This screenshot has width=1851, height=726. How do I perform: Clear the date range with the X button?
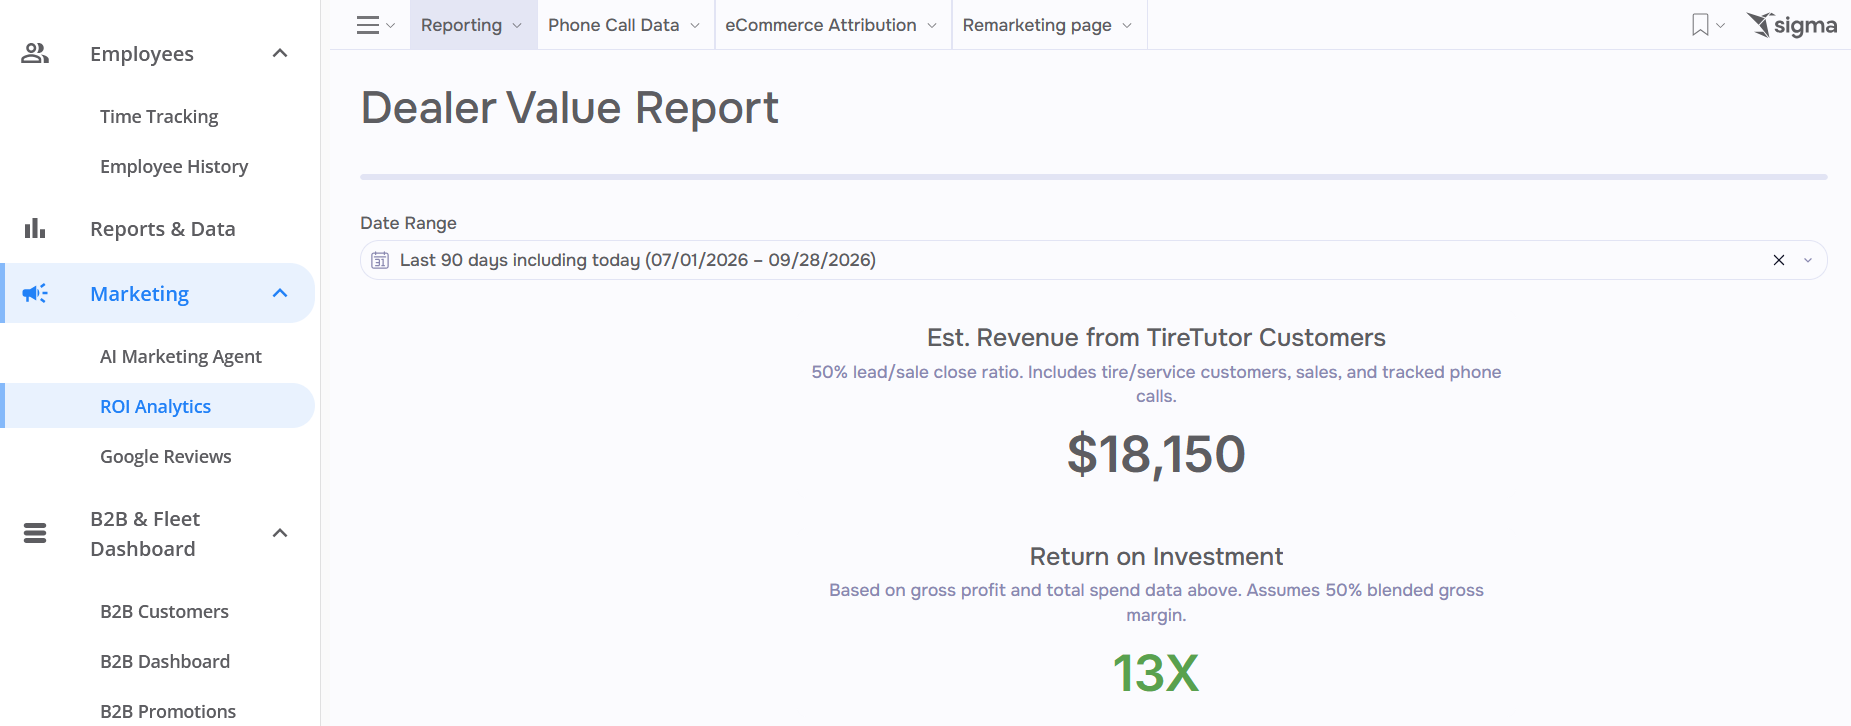(1779, 260)
